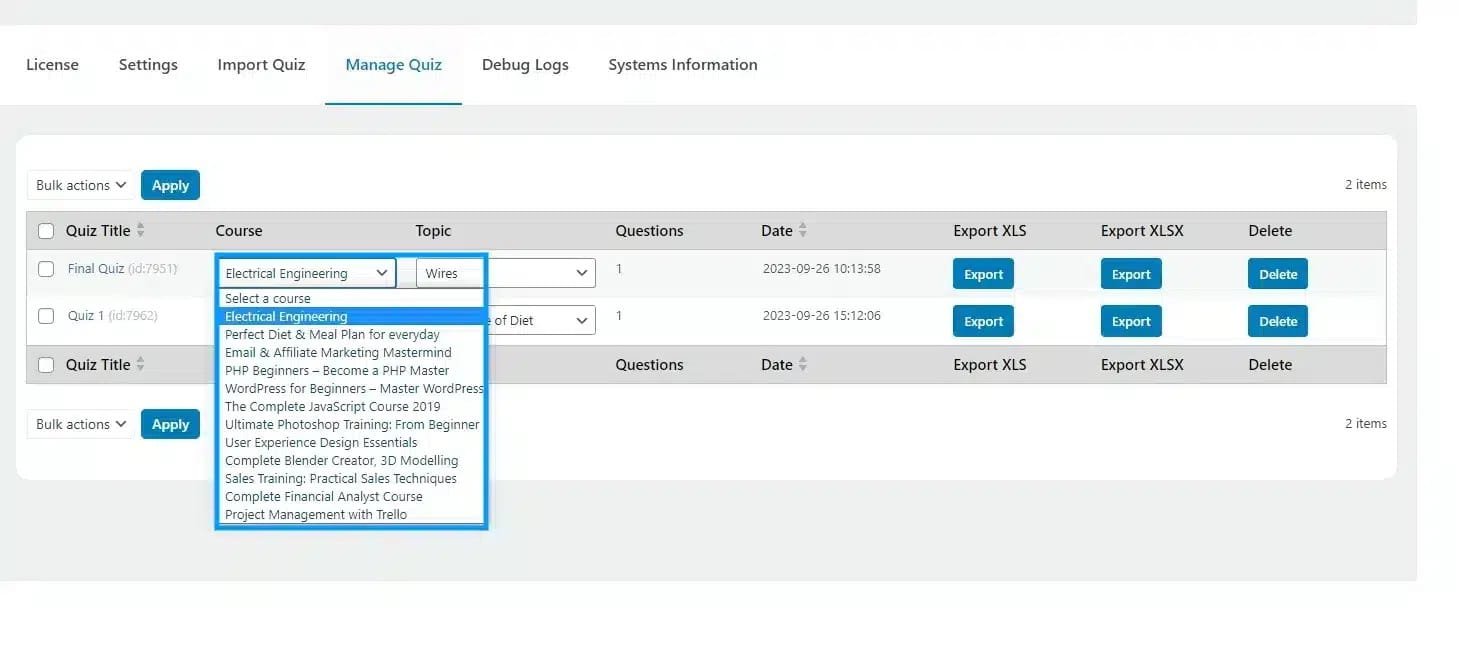Open the Import Quiz tab
1459x648 pixels.
coord(261,65)
